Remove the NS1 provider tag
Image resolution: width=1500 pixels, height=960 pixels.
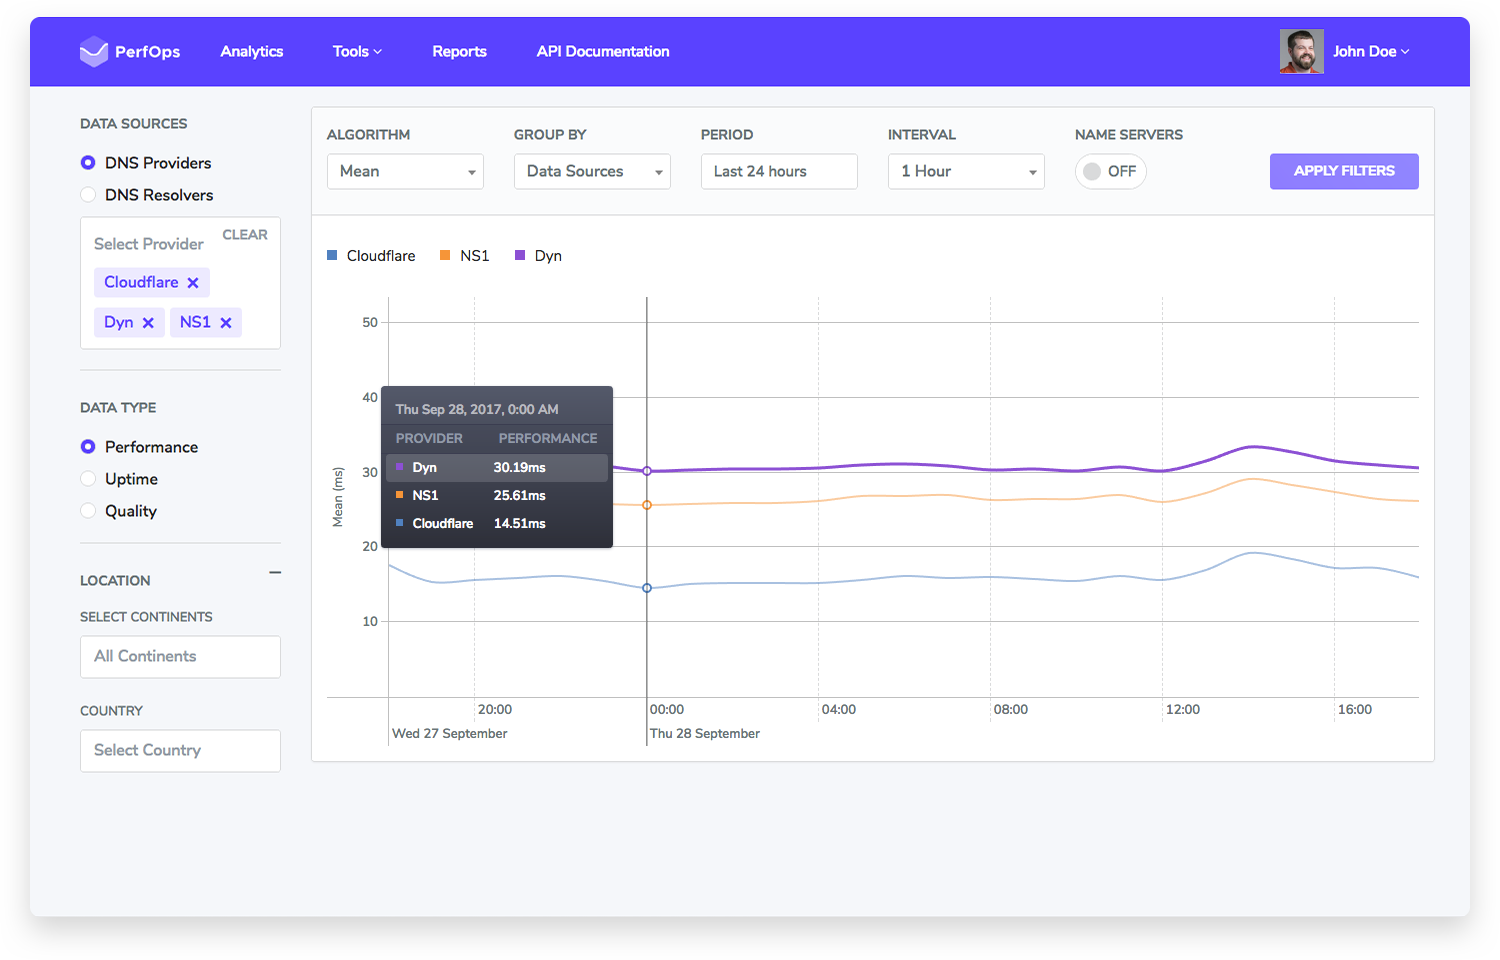click(x=226, y=323)
